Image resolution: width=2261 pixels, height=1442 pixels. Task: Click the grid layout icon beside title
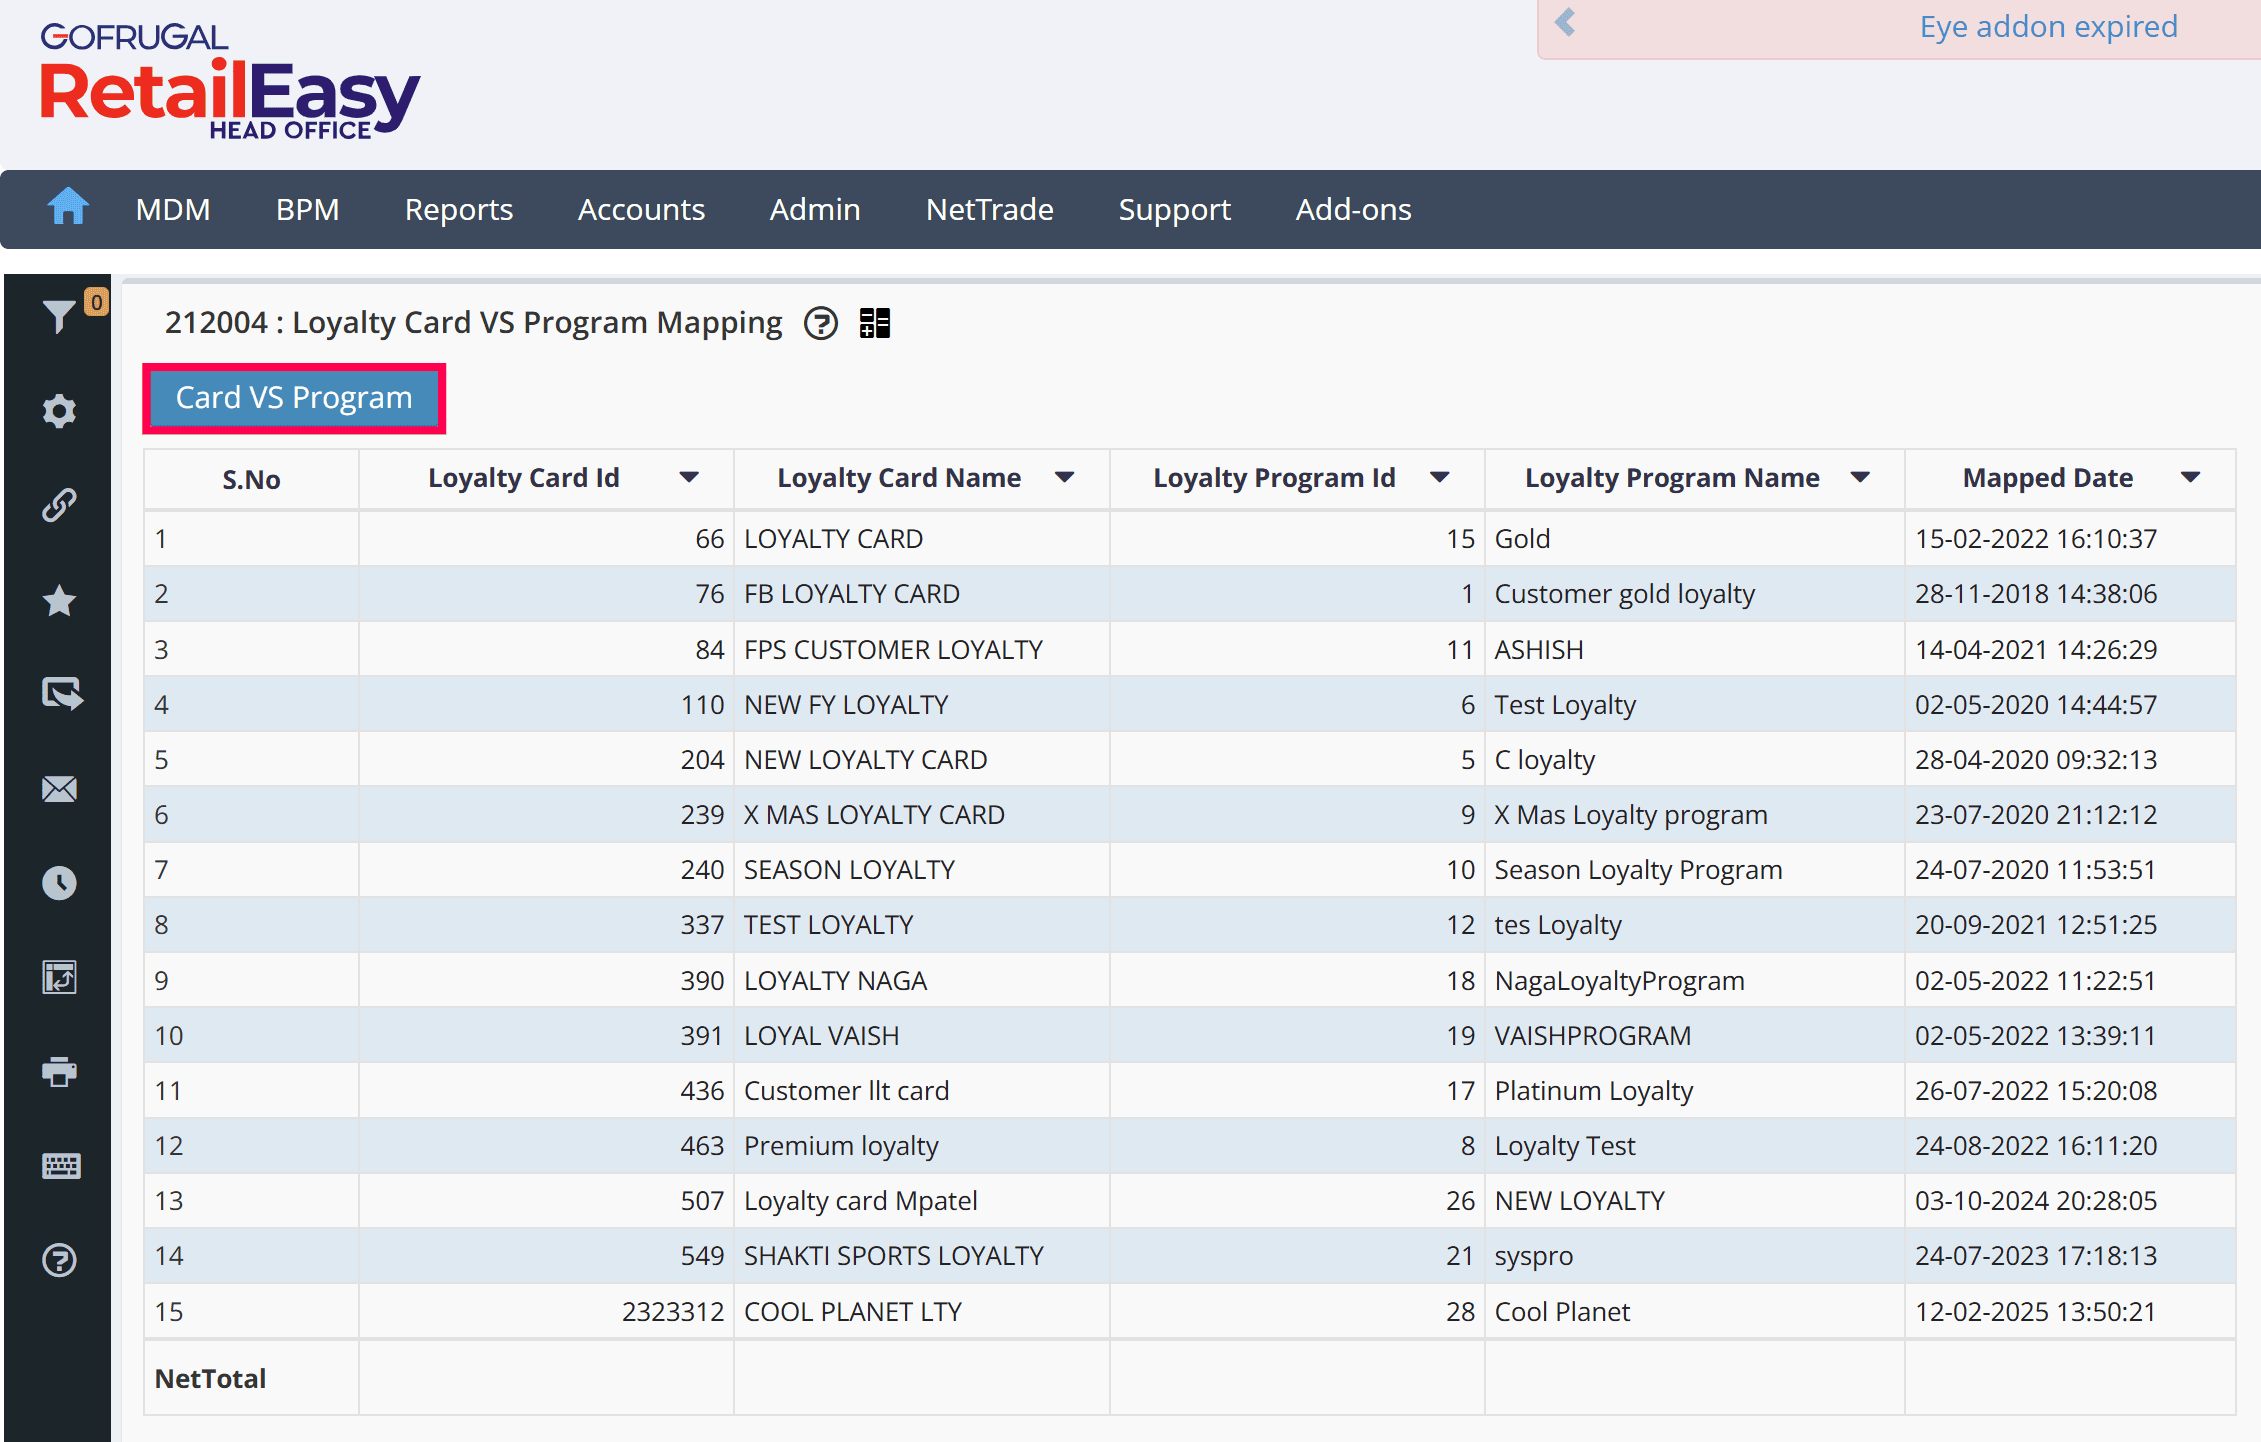pos(875,323)
